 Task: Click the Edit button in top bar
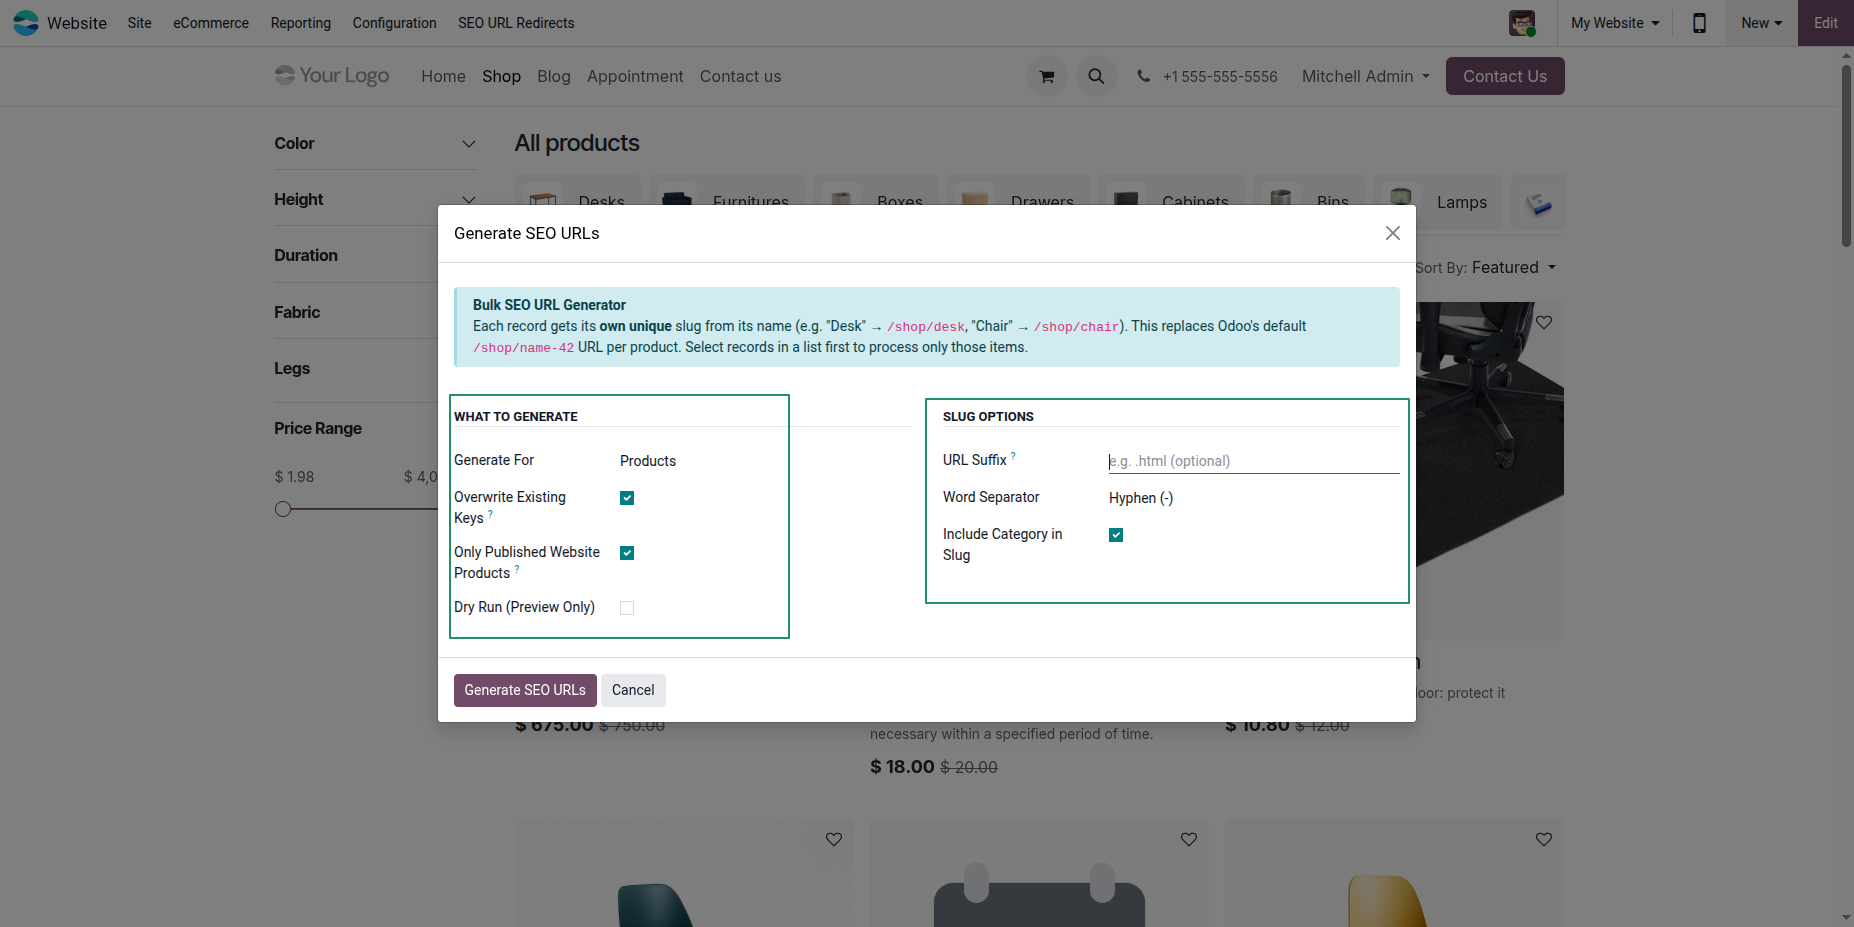click(1826, 22)
